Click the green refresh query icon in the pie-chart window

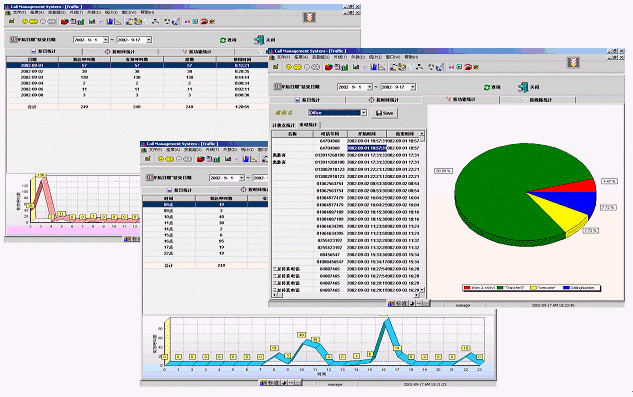[x=487, y=87]
